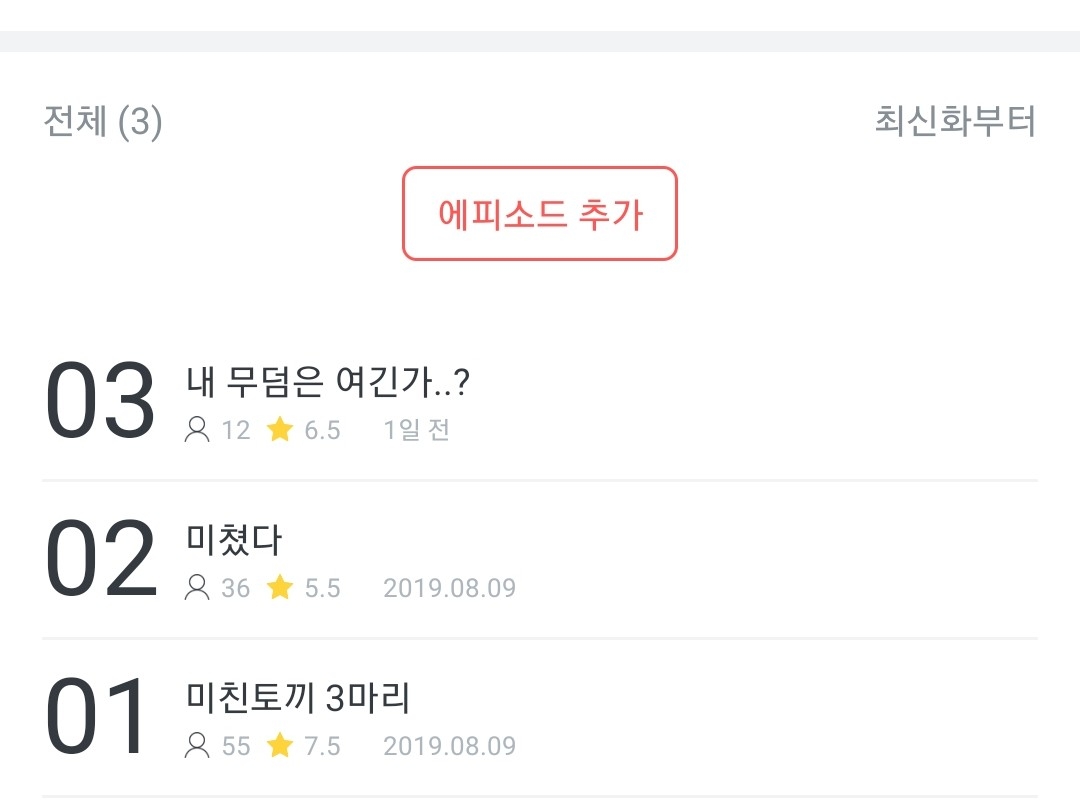Click the 1일 전 timestamp

point(416,430)
